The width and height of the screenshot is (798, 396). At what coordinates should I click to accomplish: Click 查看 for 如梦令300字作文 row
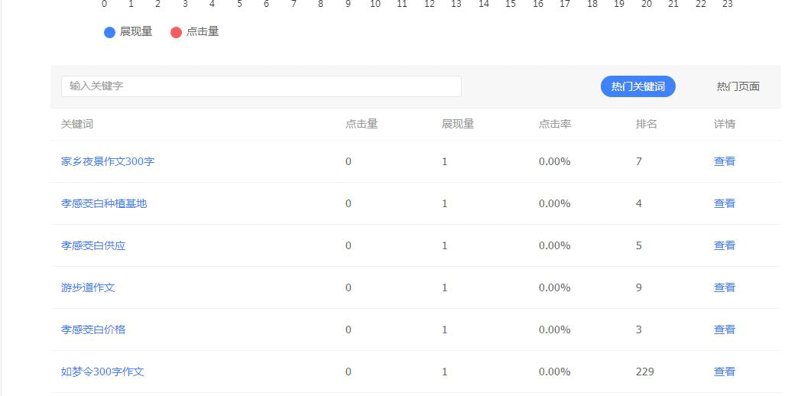coord(724,372)
